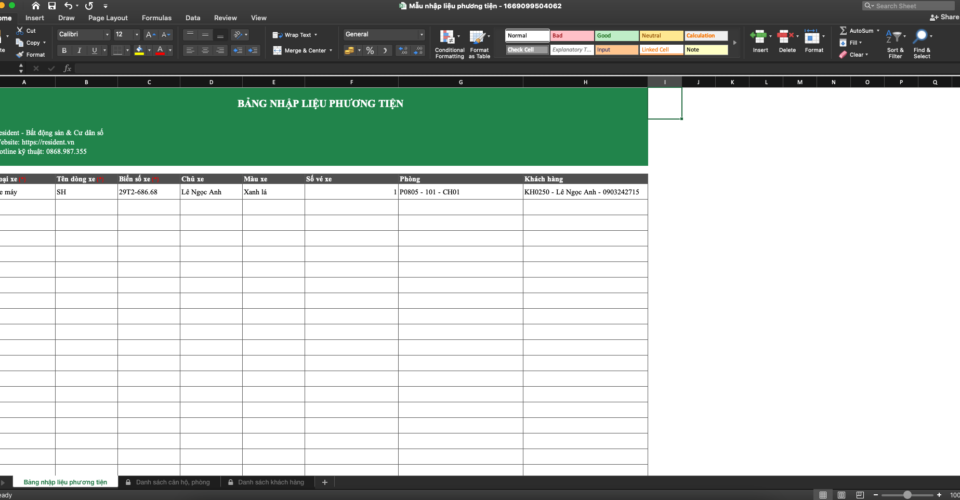The height and width of the screenshot is (500, 960).
Task: Expand the General number format dropdown
Action: pyautogui.click(x=423, y=35)
